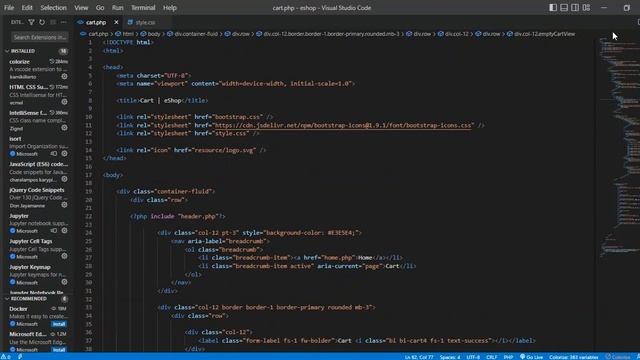Change indentation via Spaces: 4

click(450, 357)
